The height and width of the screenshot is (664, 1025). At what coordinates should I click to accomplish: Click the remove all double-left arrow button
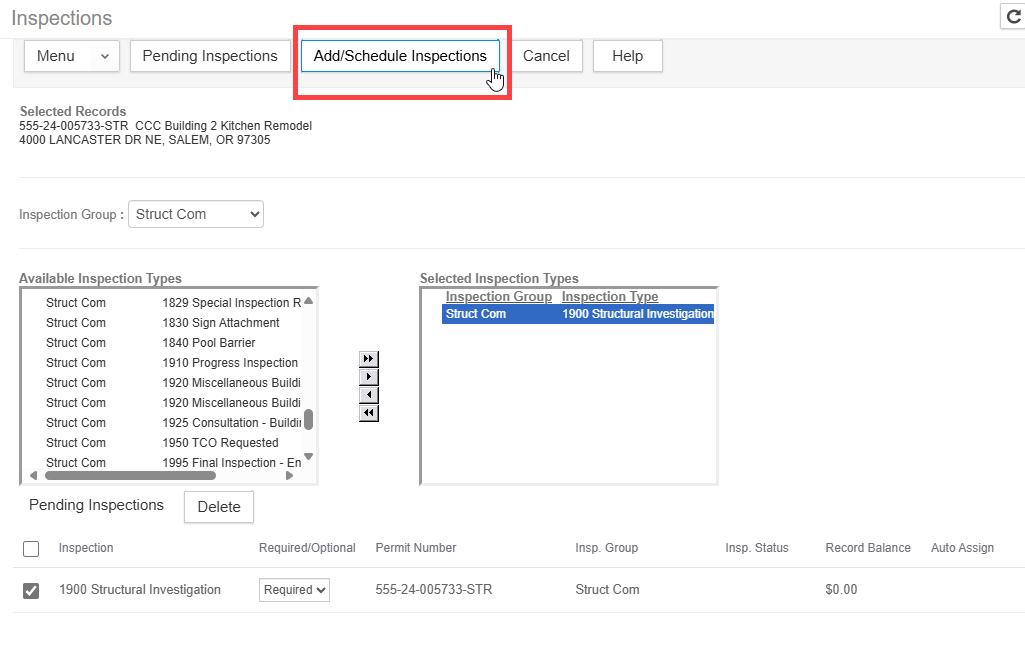368,413
